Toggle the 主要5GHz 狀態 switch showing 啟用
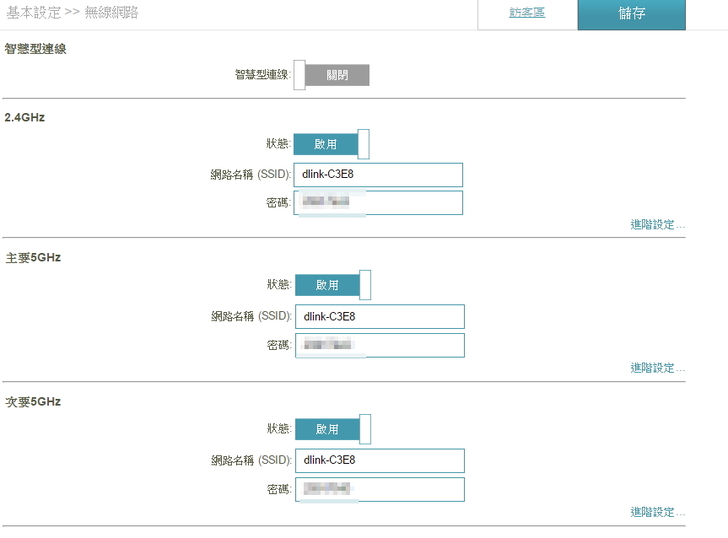Image resolution: width=728 pixels, height=538 pixels. pyautogui.click(x=332, y=285)
